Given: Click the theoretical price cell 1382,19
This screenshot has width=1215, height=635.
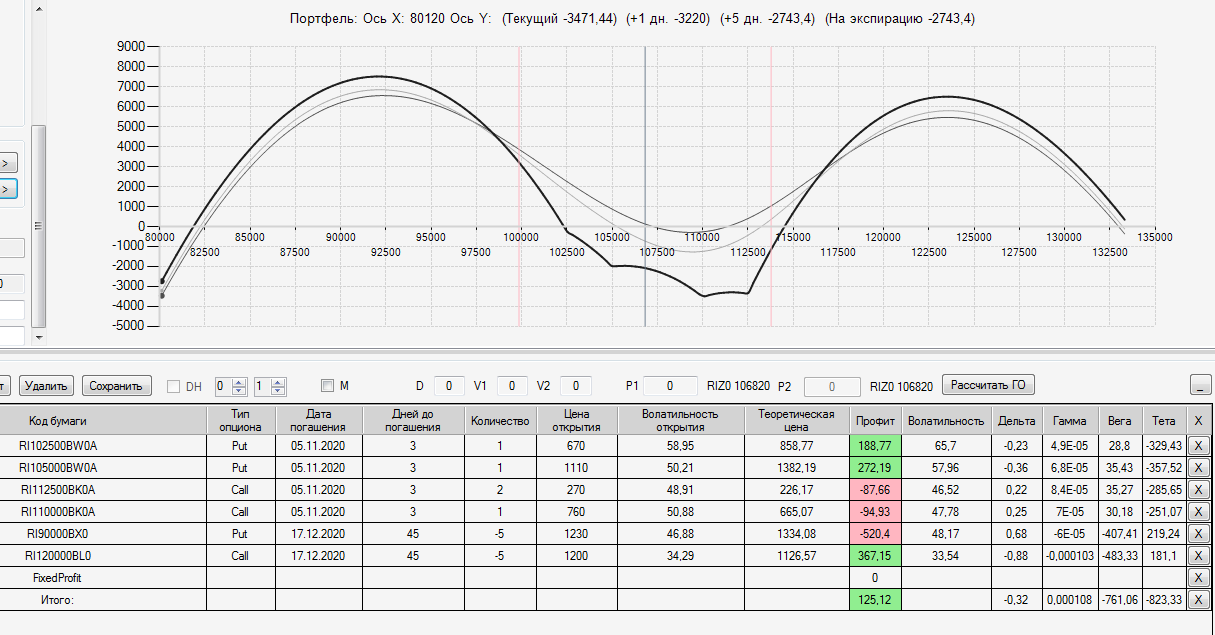Looking at the screenshot, I should (796, 468).
